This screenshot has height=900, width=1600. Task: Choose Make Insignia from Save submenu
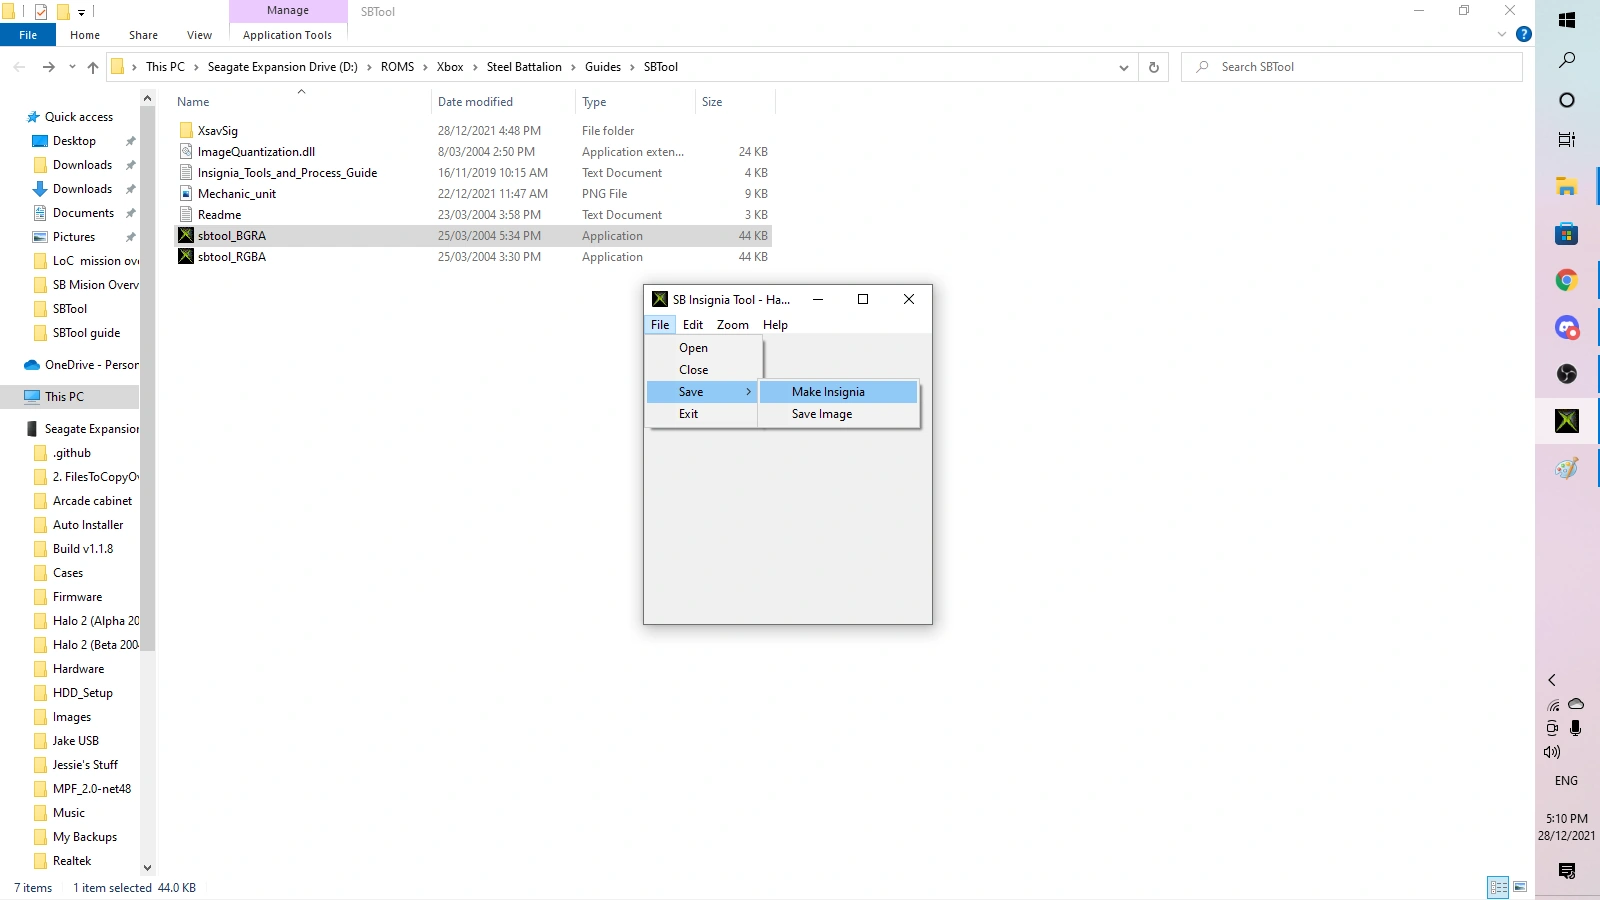(838, 392)
